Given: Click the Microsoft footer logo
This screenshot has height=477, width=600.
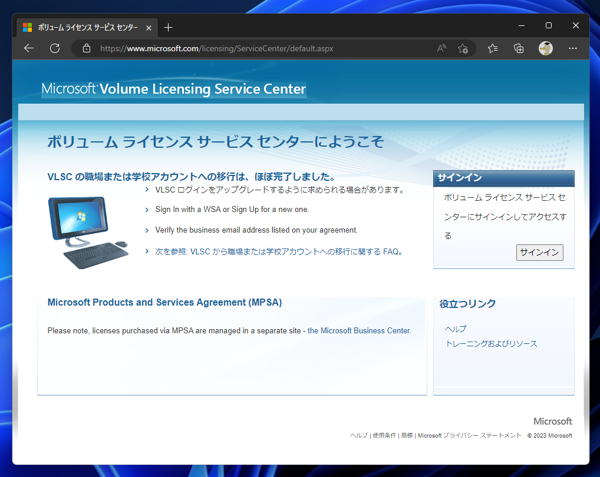Looking at the screenshot, I should tap(553, 421).
